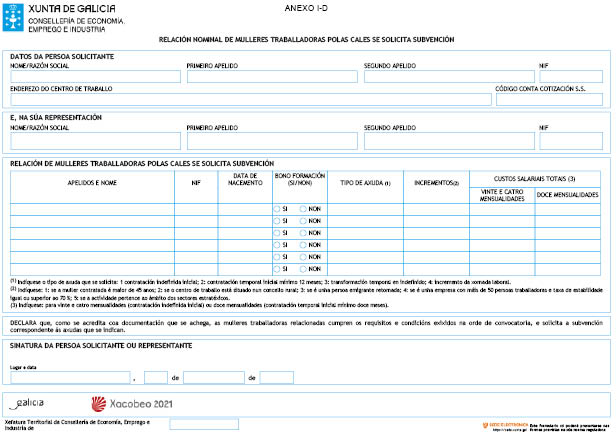The width and height of the screenshot is (616, 439).
Task: Focus the representative's Segundo Apelido field
Action: (447, 140)
